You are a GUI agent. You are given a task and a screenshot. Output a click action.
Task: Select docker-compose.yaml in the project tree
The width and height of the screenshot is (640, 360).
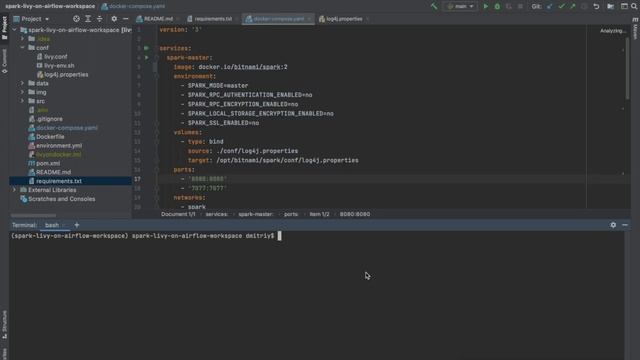(x=67, y=128)
